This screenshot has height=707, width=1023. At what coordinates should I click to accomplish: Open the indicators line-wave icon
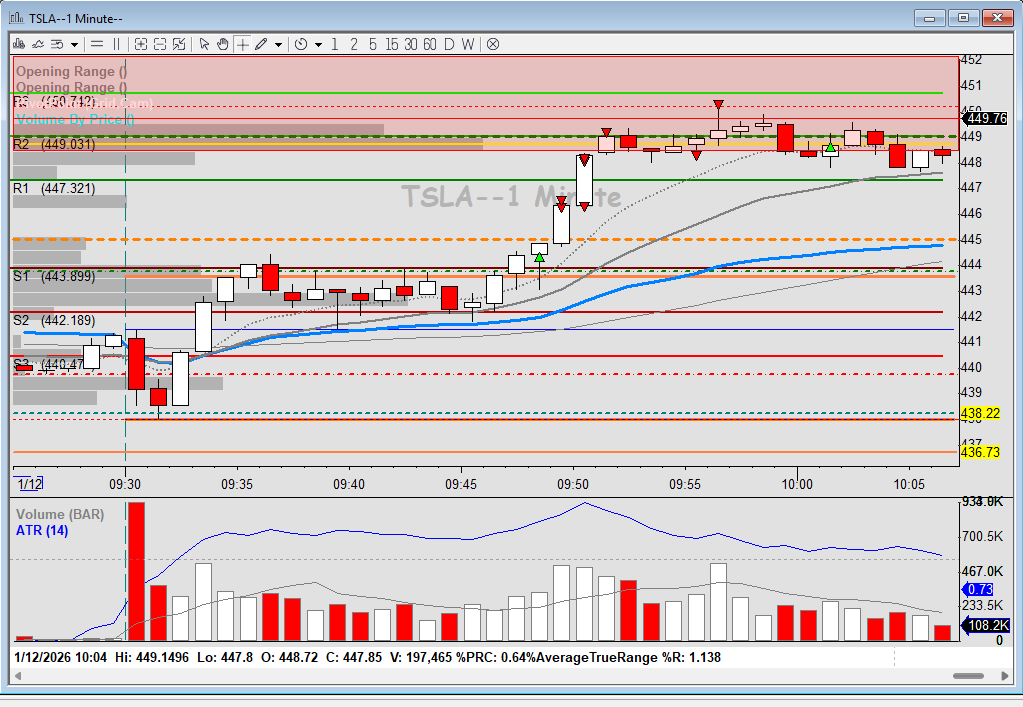coord(38,44)
